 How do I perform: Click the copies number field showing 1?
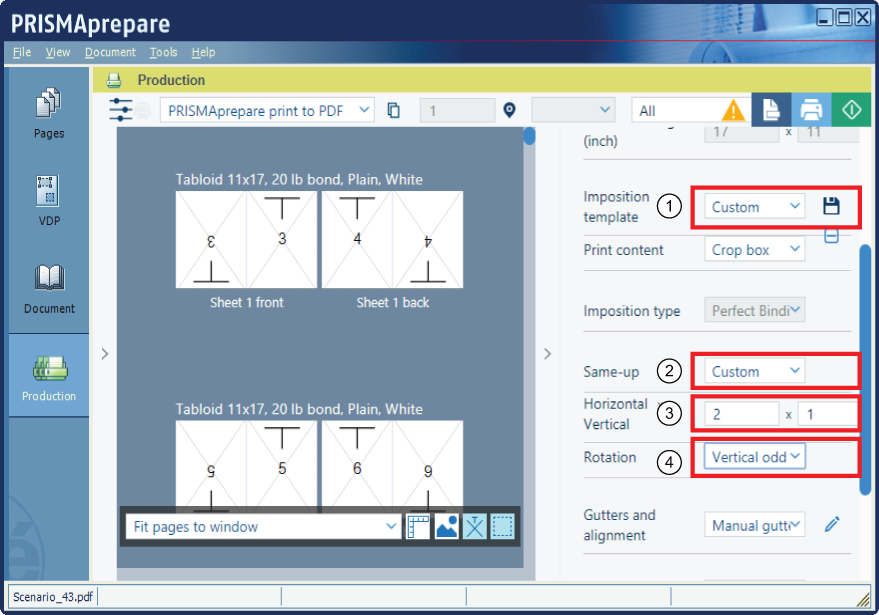(x=457, y=110)
